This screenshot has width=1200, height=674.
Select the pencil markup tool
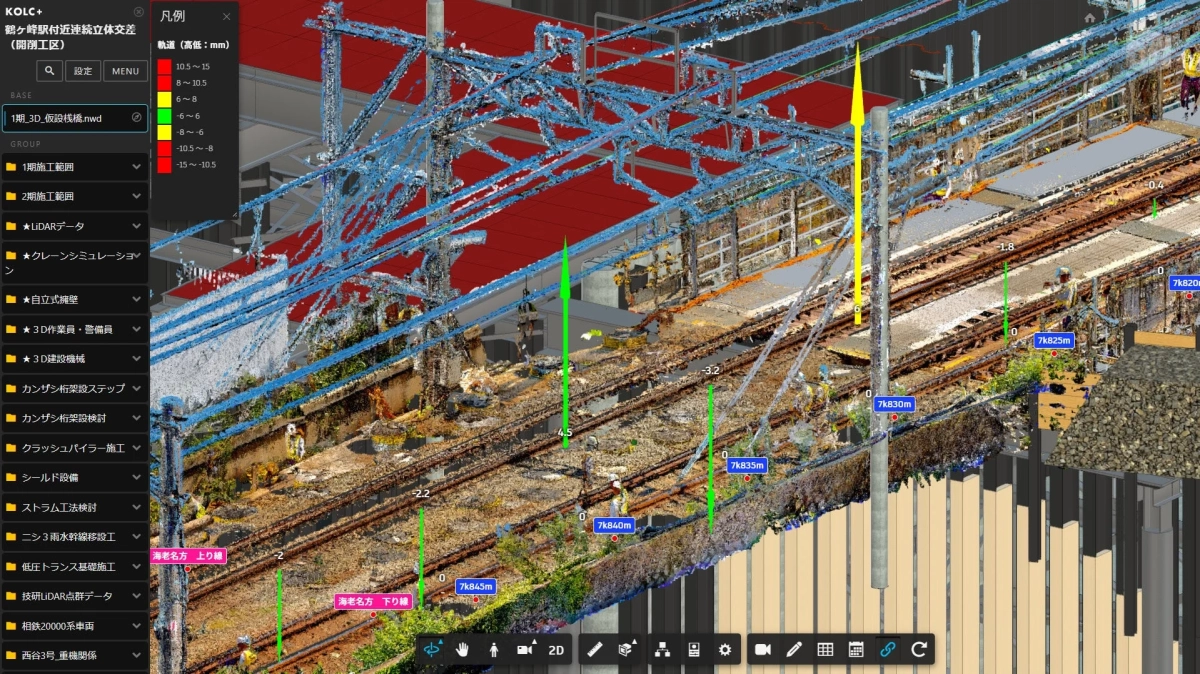pos(794,649)
